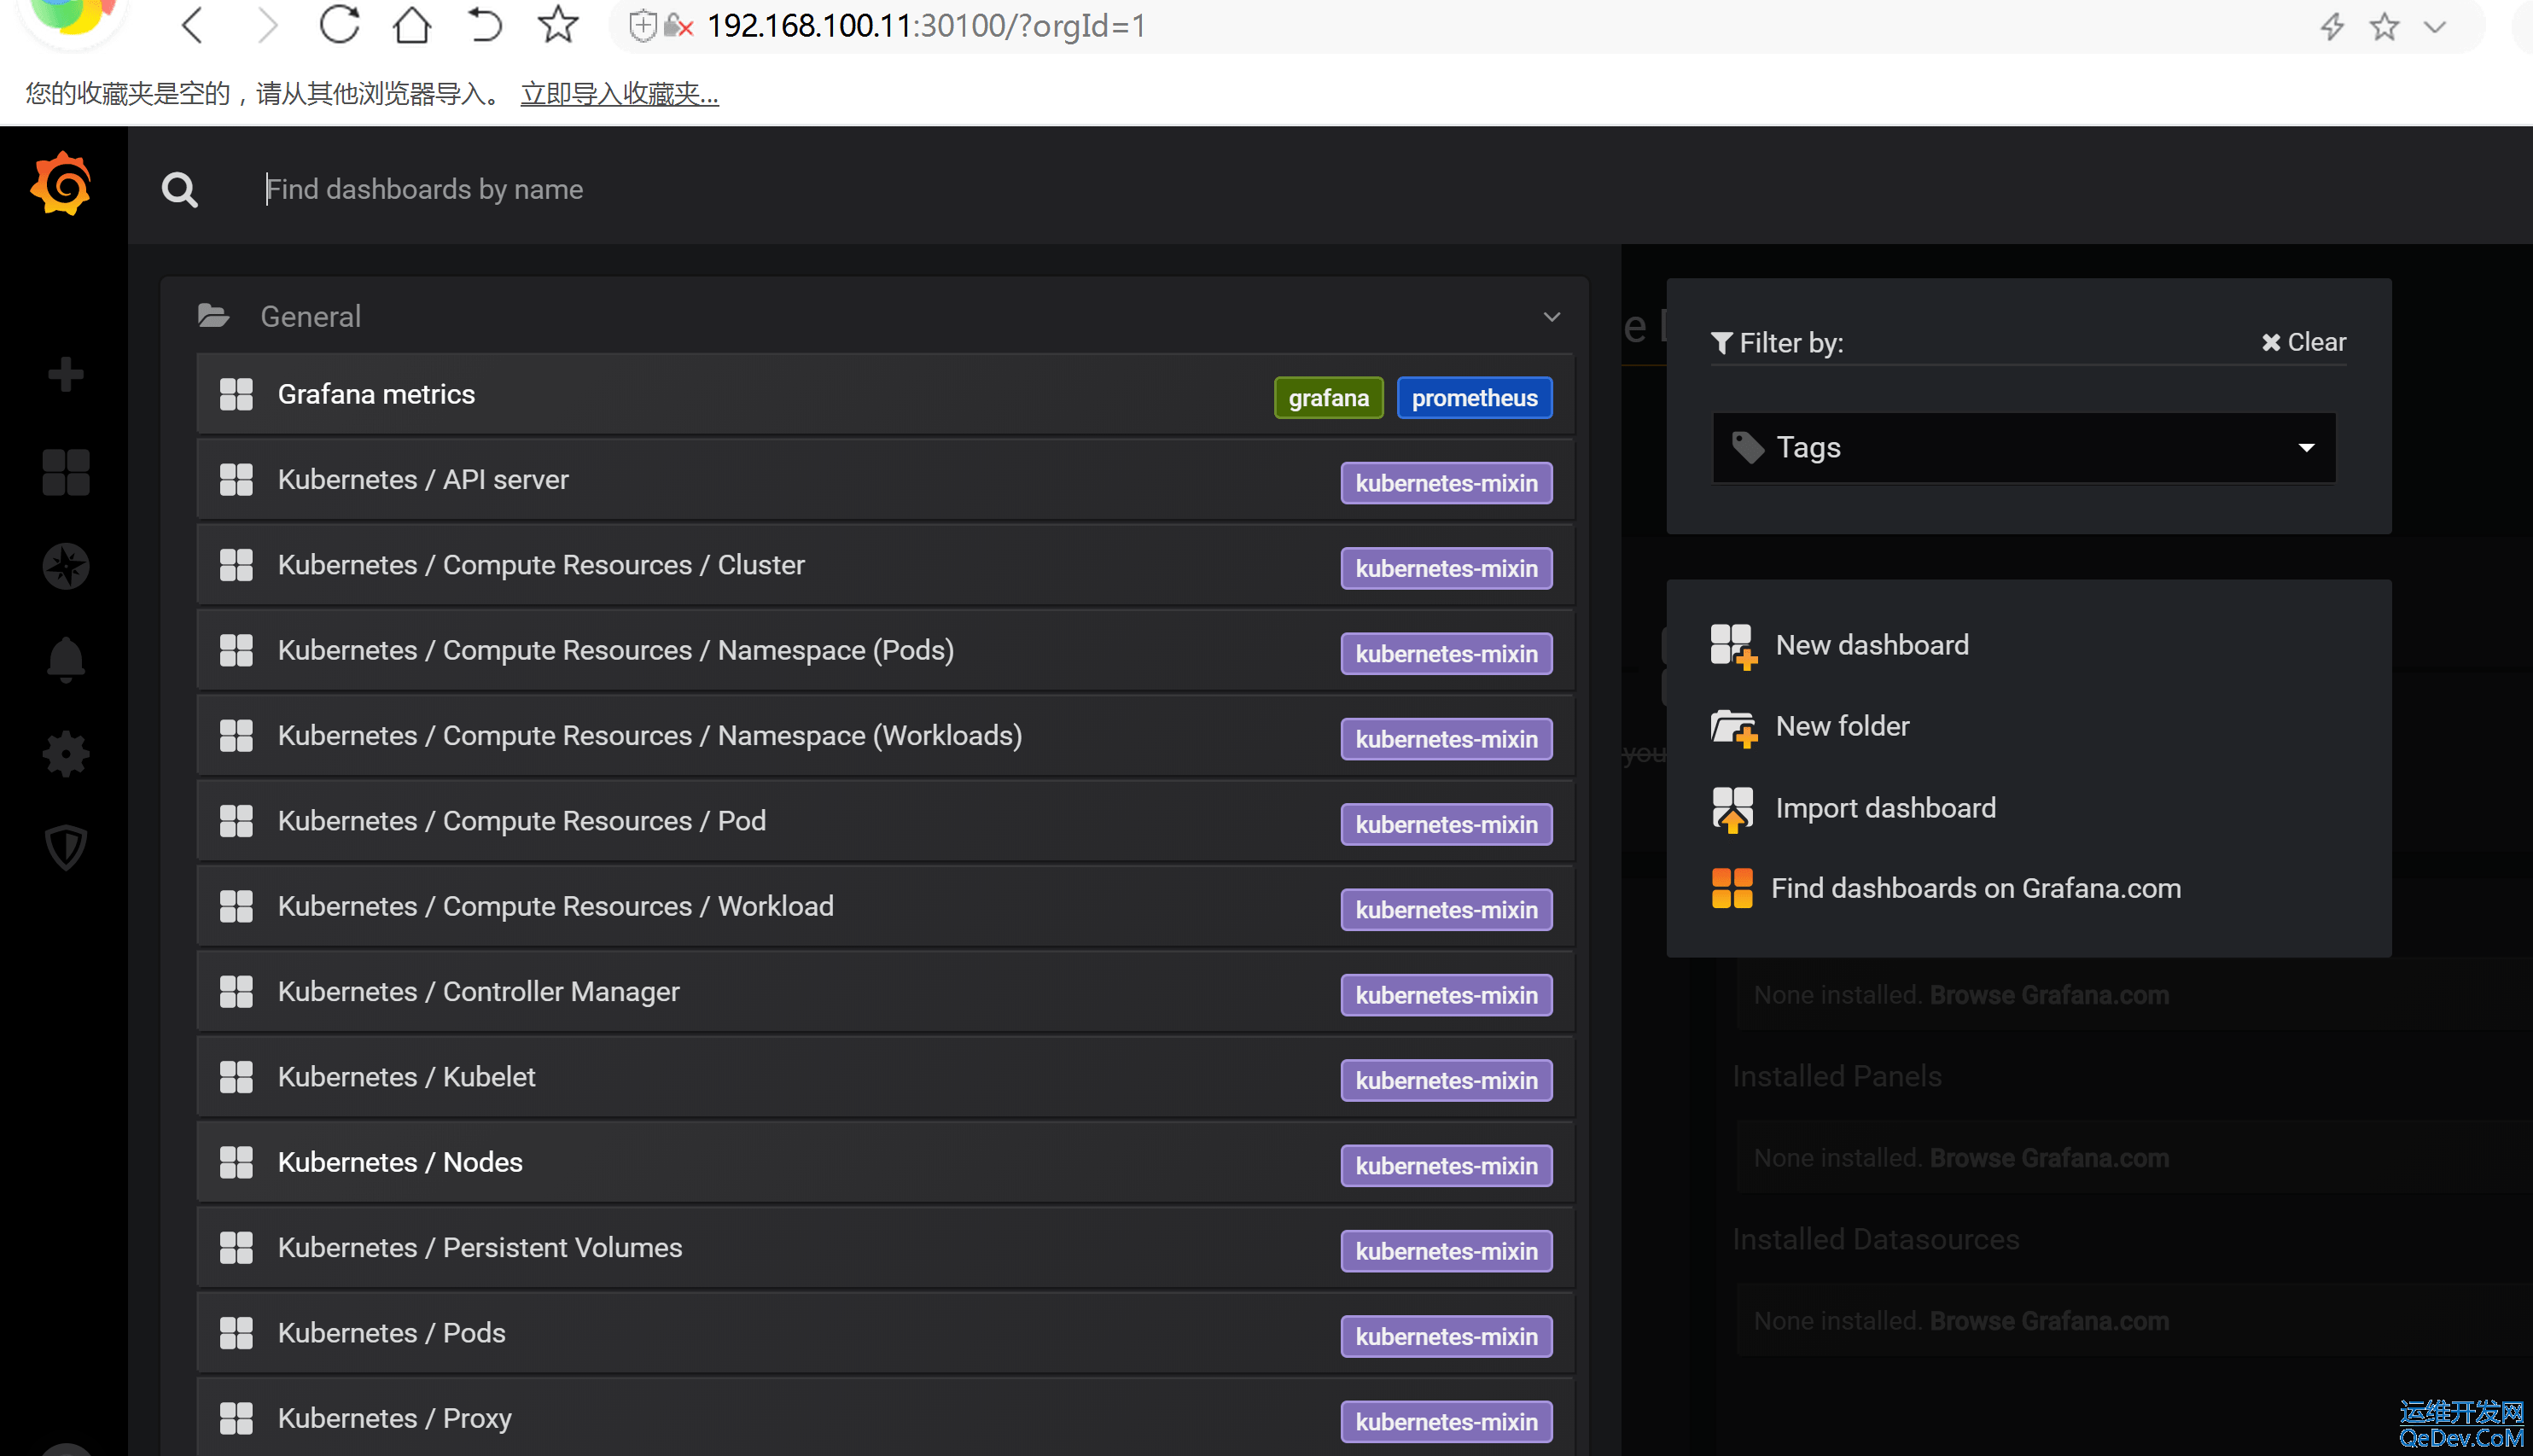Click the star icon at right of address bar

tap(2384, 26)
